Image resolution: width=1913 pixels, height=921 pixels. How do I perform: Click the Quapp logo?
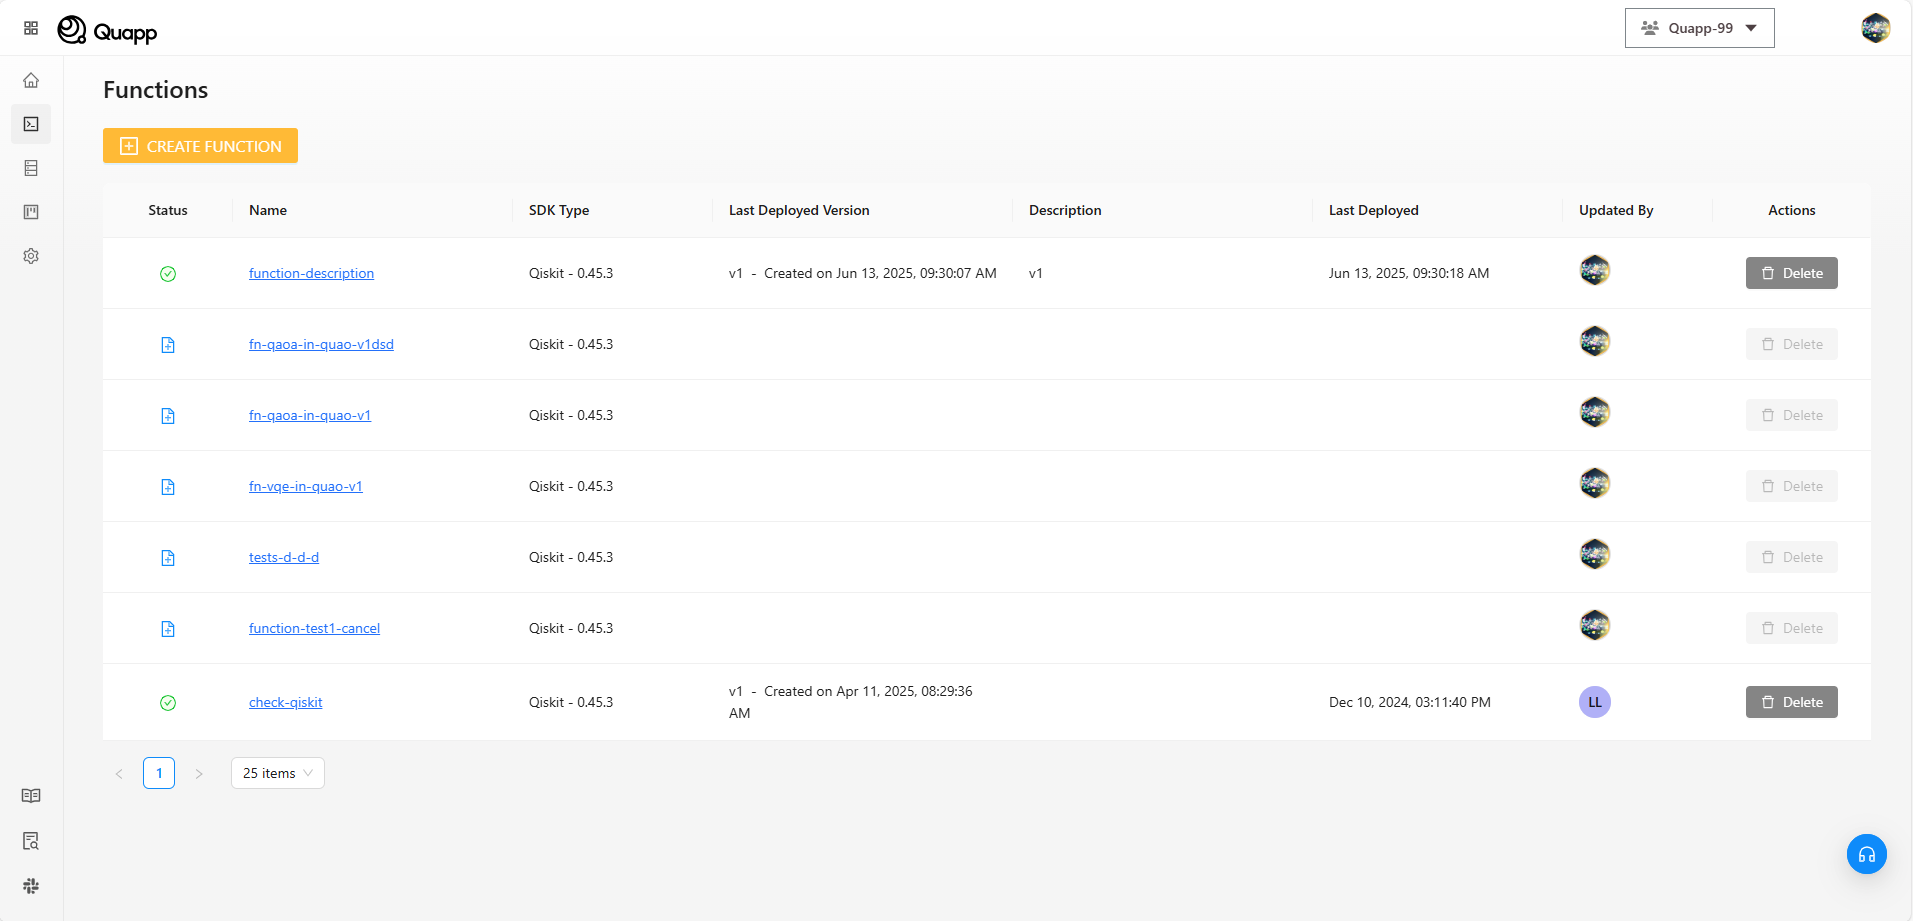(x=108, y=31)
